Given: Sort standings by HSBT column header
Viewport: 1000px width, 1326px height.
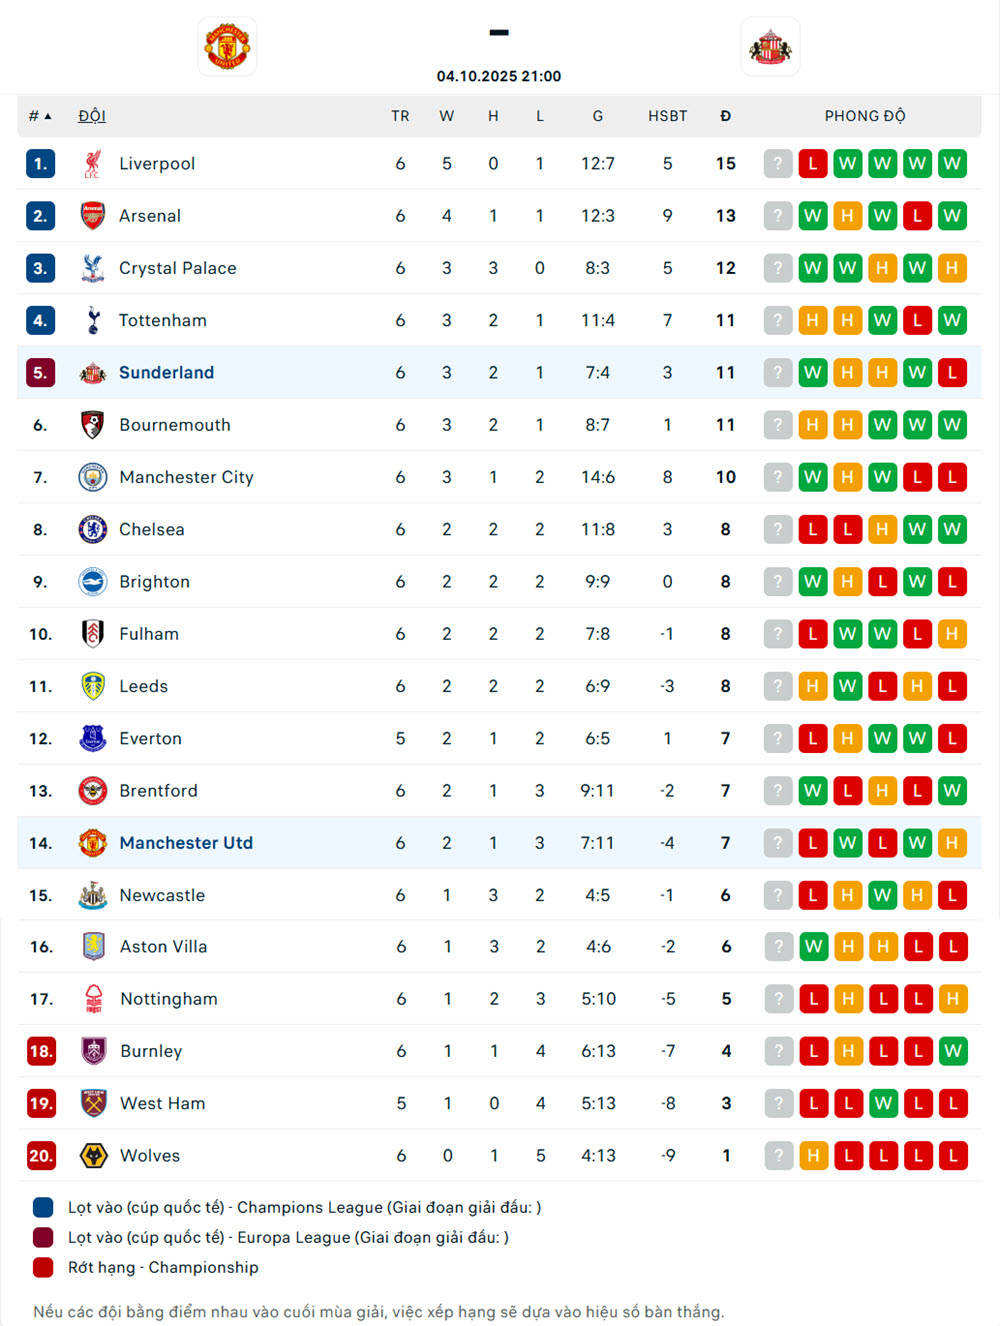Looking at the screenshot, I should [x=667, y=116].
